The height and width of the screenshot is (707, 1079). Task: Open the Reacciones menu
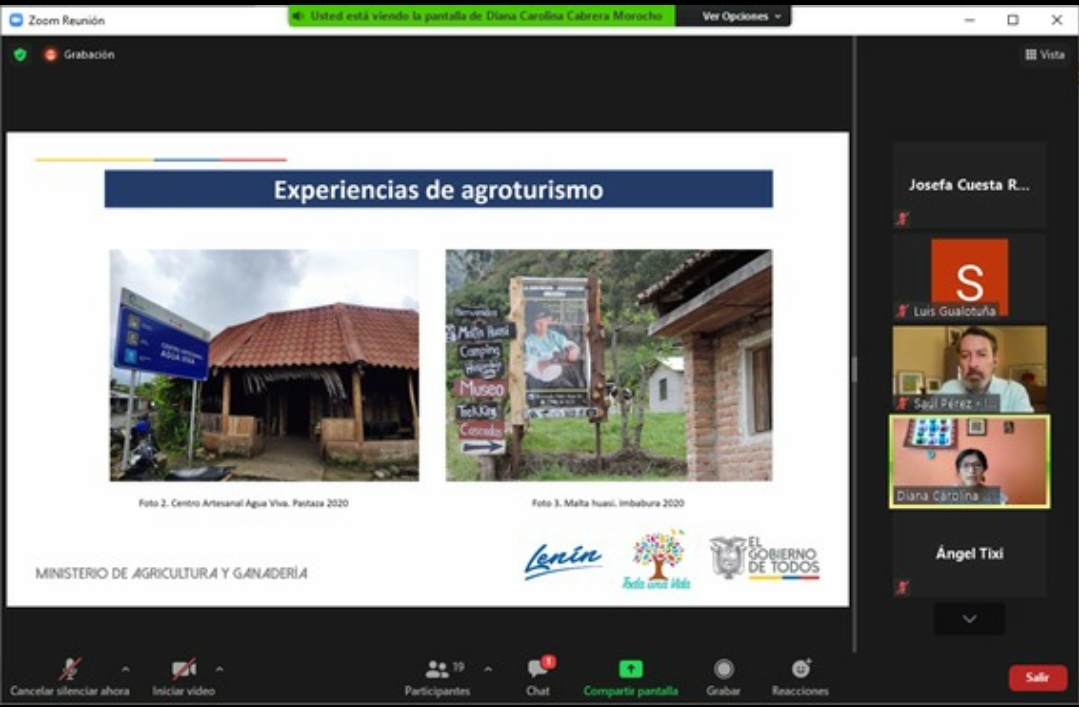pos(800,677)
